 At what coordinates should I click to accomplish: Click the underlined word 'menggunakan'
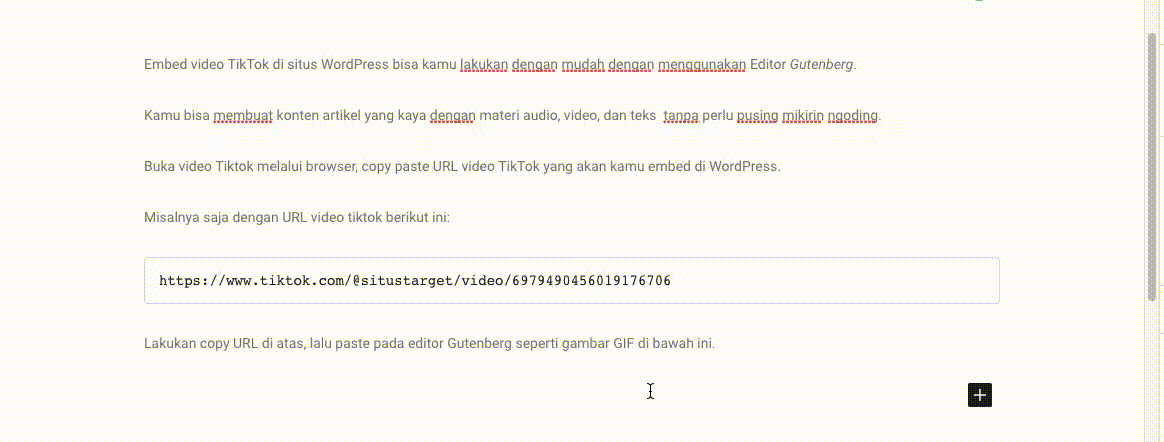pos(702,65)
